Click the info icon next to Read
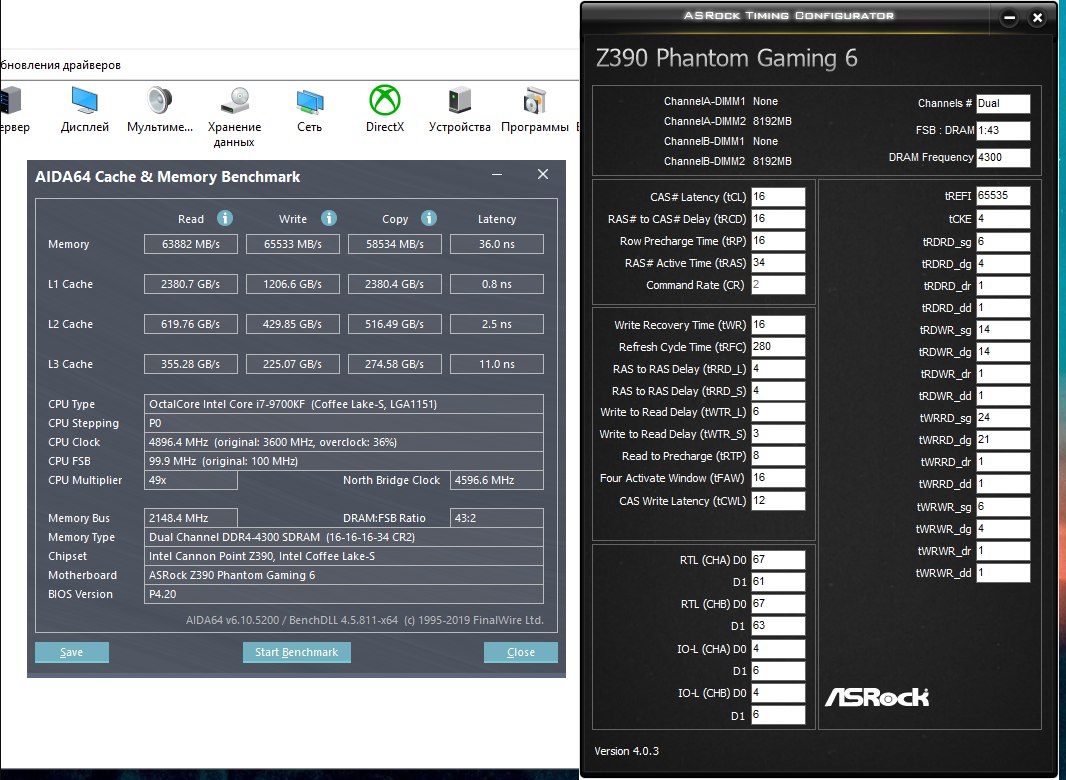 click(225, 218)
